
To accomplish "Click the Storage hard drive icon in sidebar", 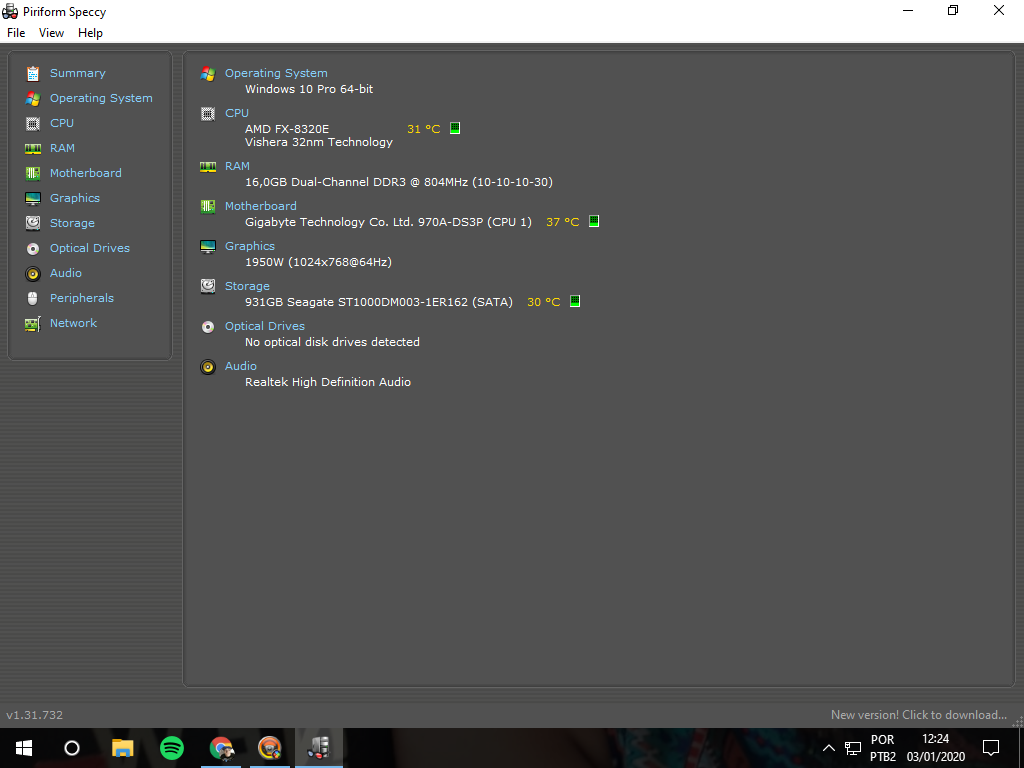I will [33, 223].
